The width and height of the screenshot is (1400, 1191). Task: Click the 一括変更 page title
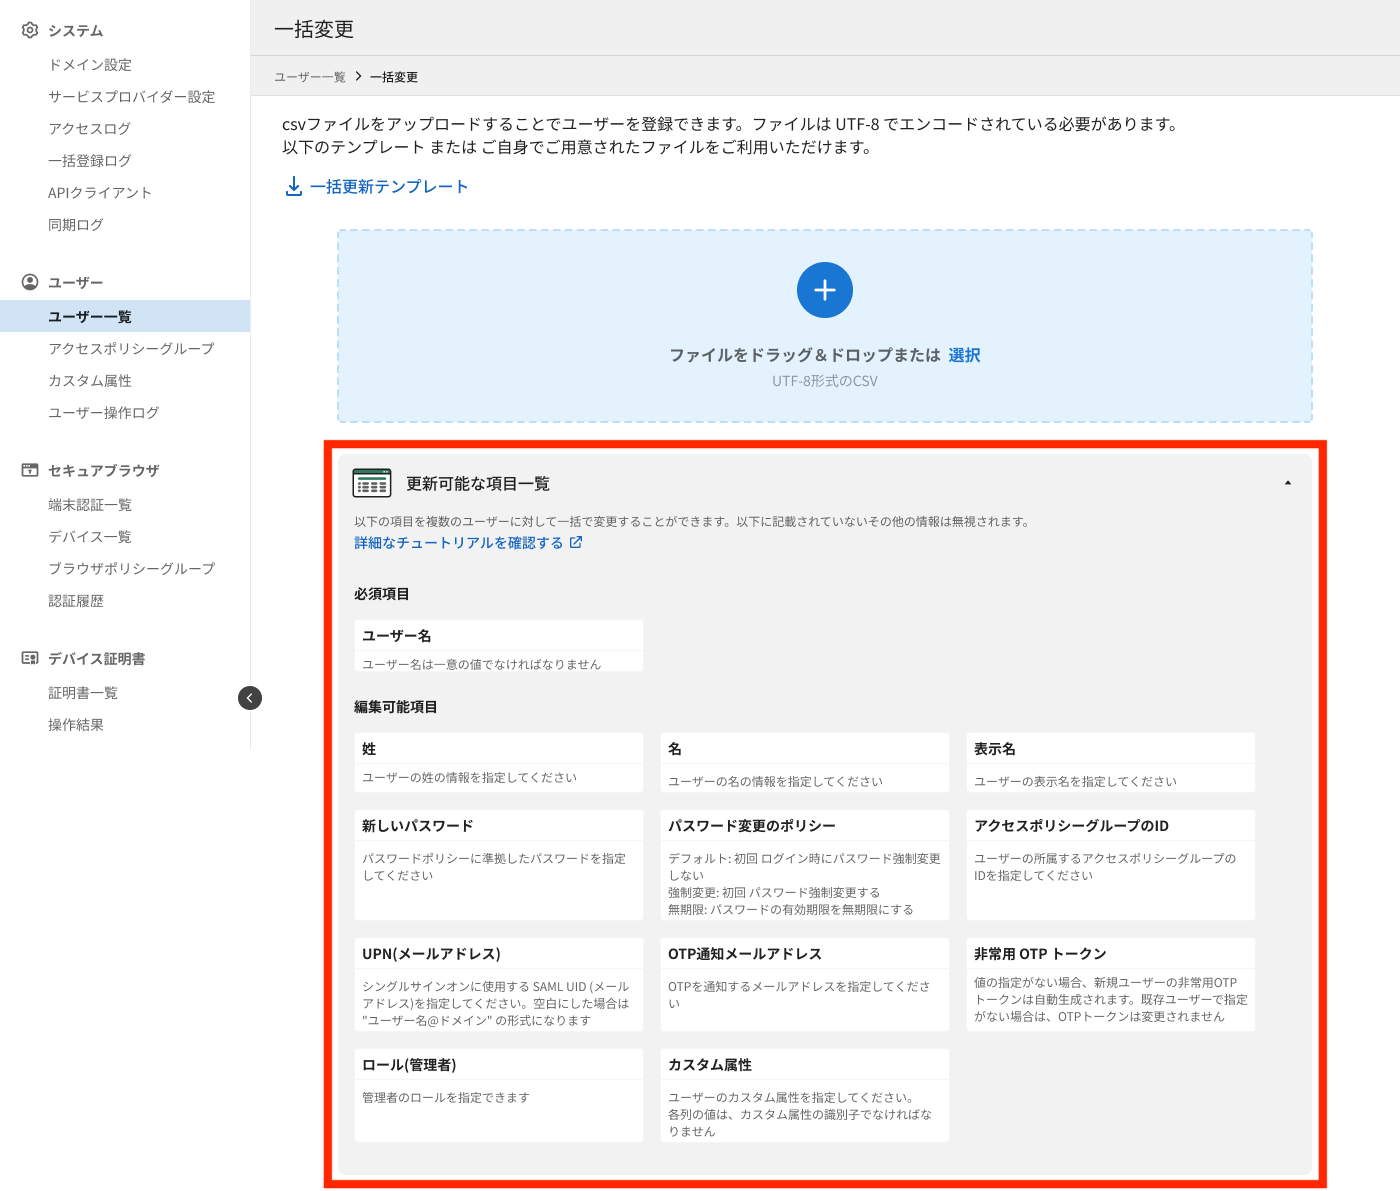pyautogui.click(x=314, y=29)
